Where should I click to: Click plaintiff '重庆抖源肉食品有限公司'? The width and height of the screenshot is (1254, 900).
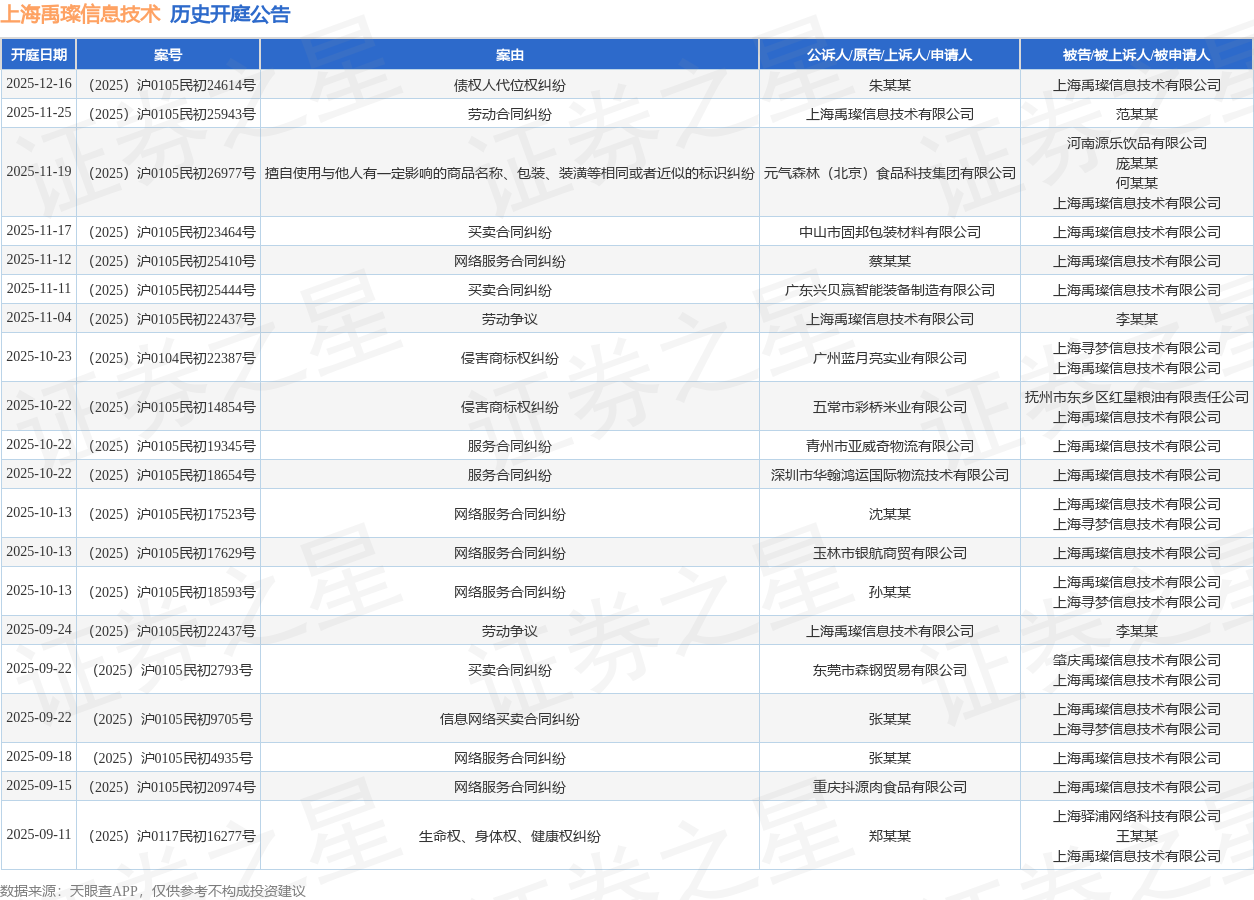pos(890,787)
